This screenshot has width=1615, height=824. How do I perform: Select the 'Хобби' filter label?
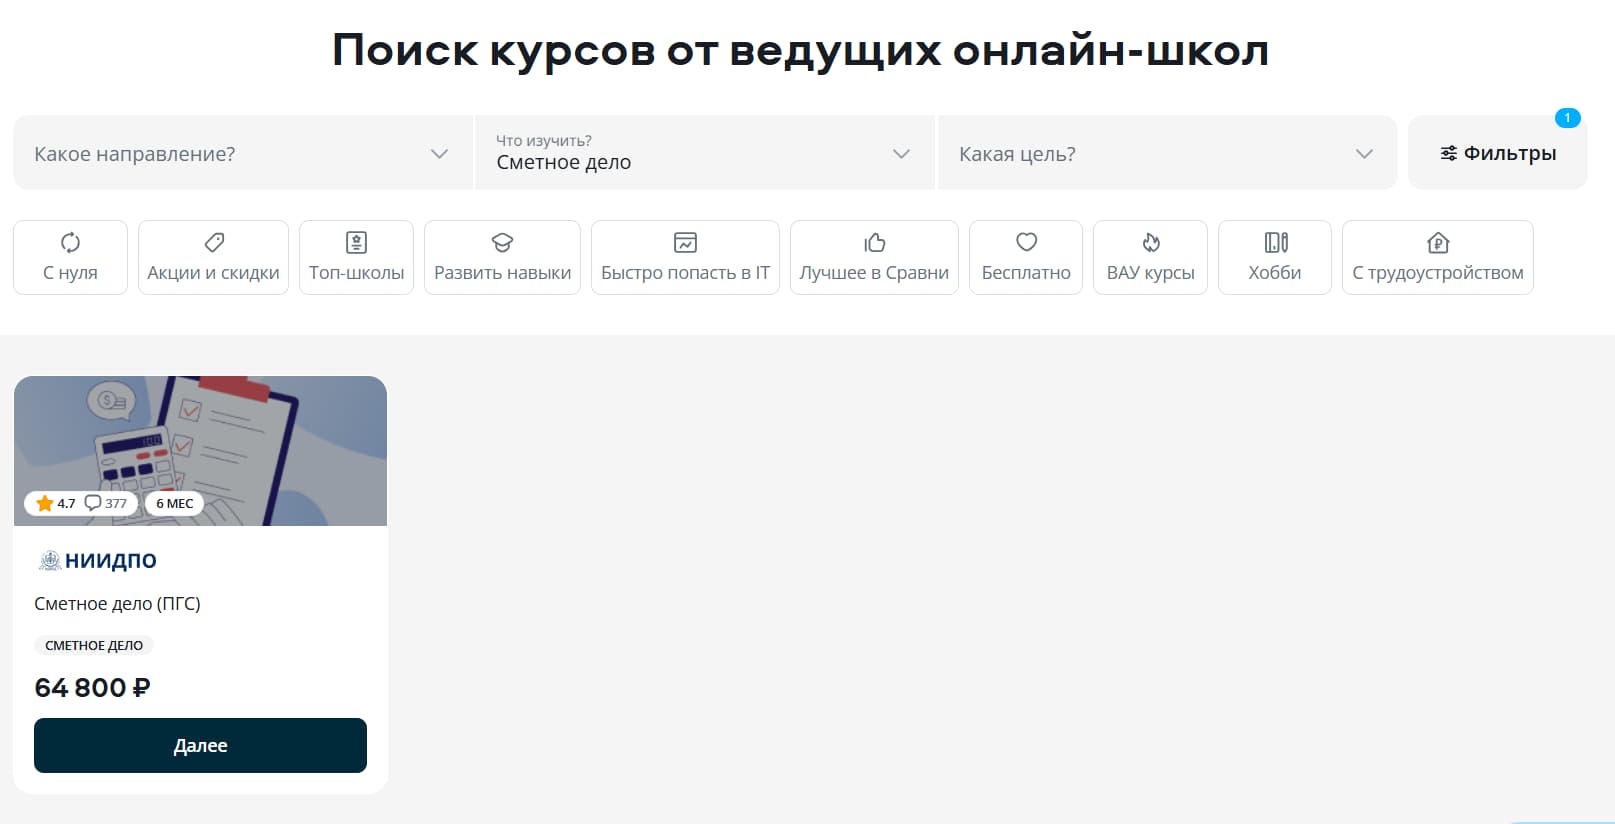click(1275, 273)
